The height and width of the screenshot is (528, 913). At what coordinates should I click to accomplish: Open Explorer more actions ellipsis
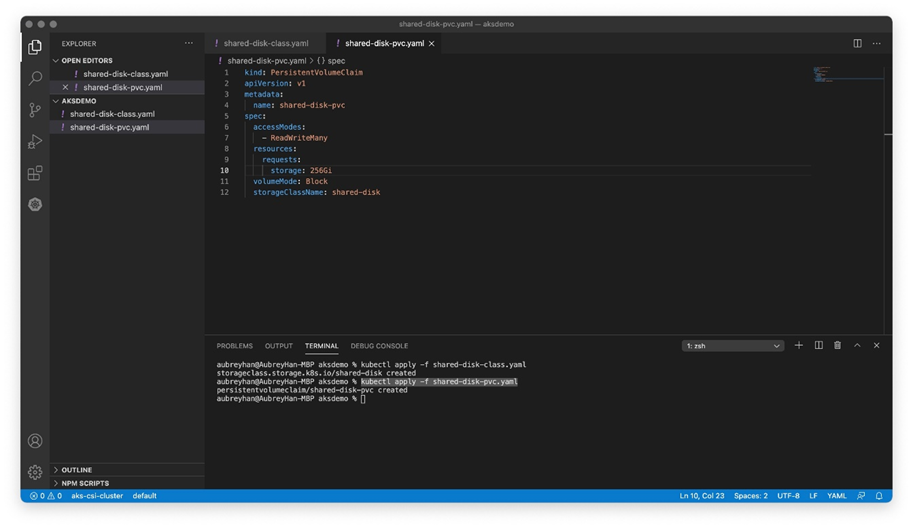click(x=189, y=43)
